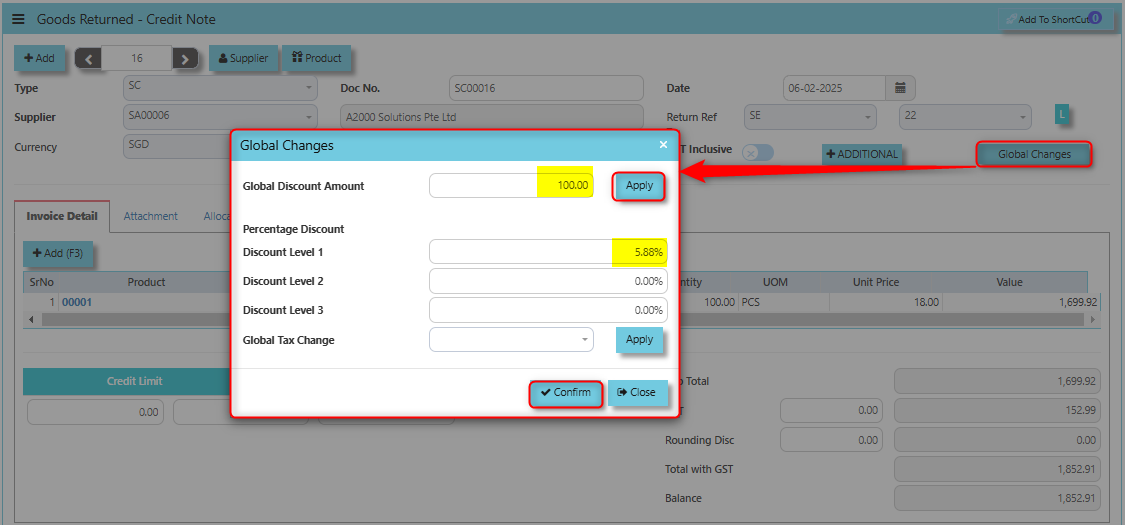Image resolution: width=1125 pixels, height=525 pixels.
Task: Click the Discount Level 2 field
Action: [x=548, y=281]
